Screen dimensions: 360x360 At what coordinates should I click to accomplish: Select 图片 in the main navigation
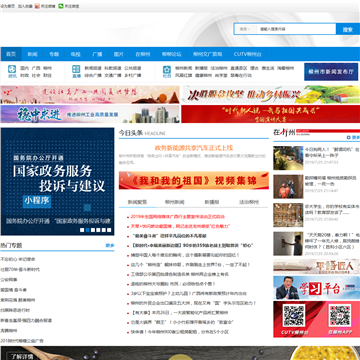[118, 54]
